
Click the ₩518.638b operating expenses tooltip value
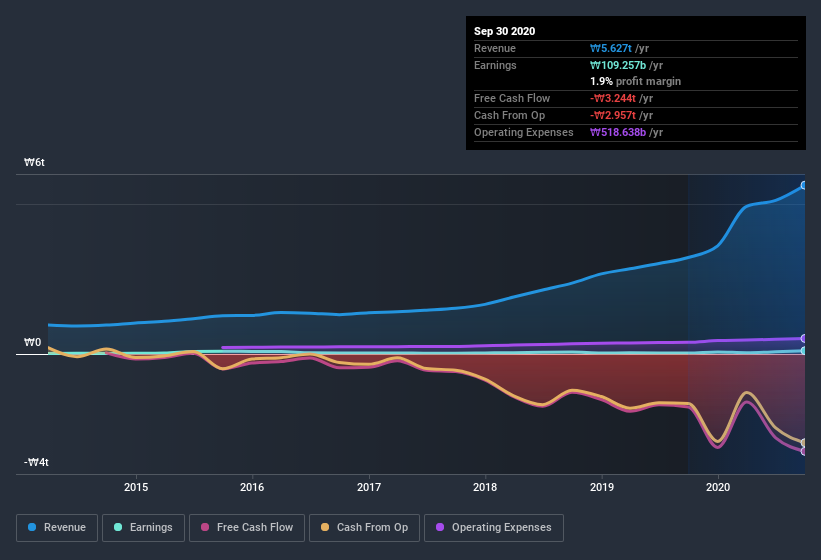(x=623, y=132)
